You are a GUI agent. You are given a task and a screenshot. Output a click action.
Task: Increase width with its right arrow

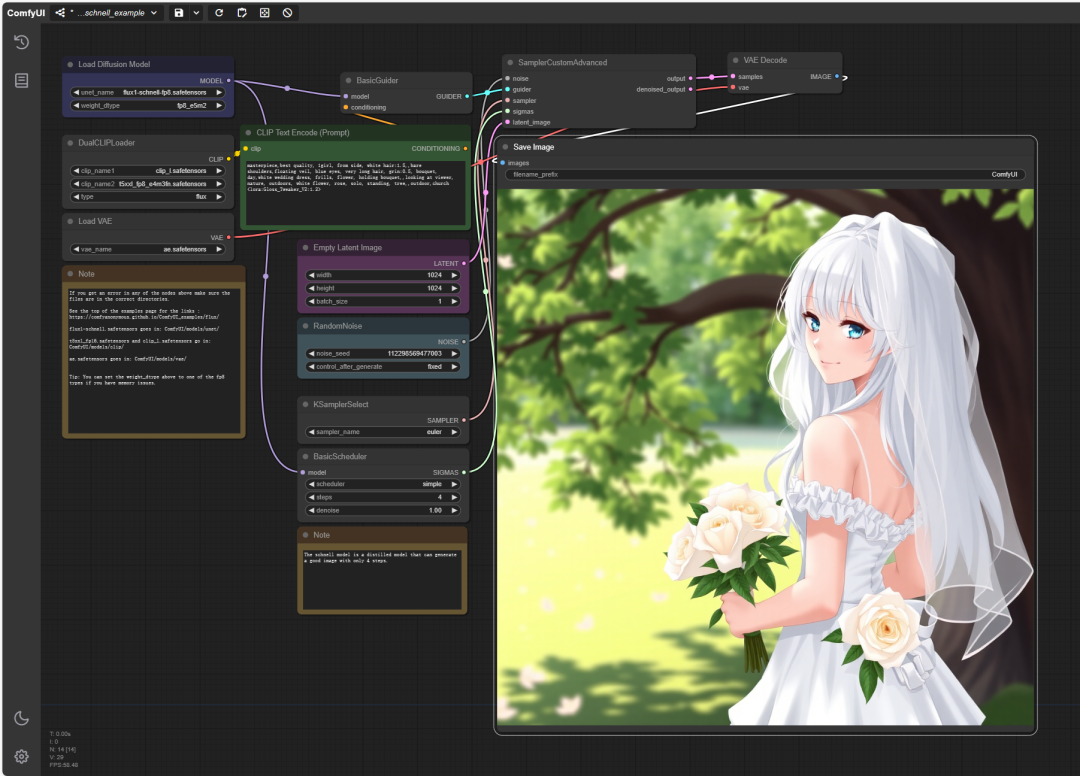coord(454,275)
